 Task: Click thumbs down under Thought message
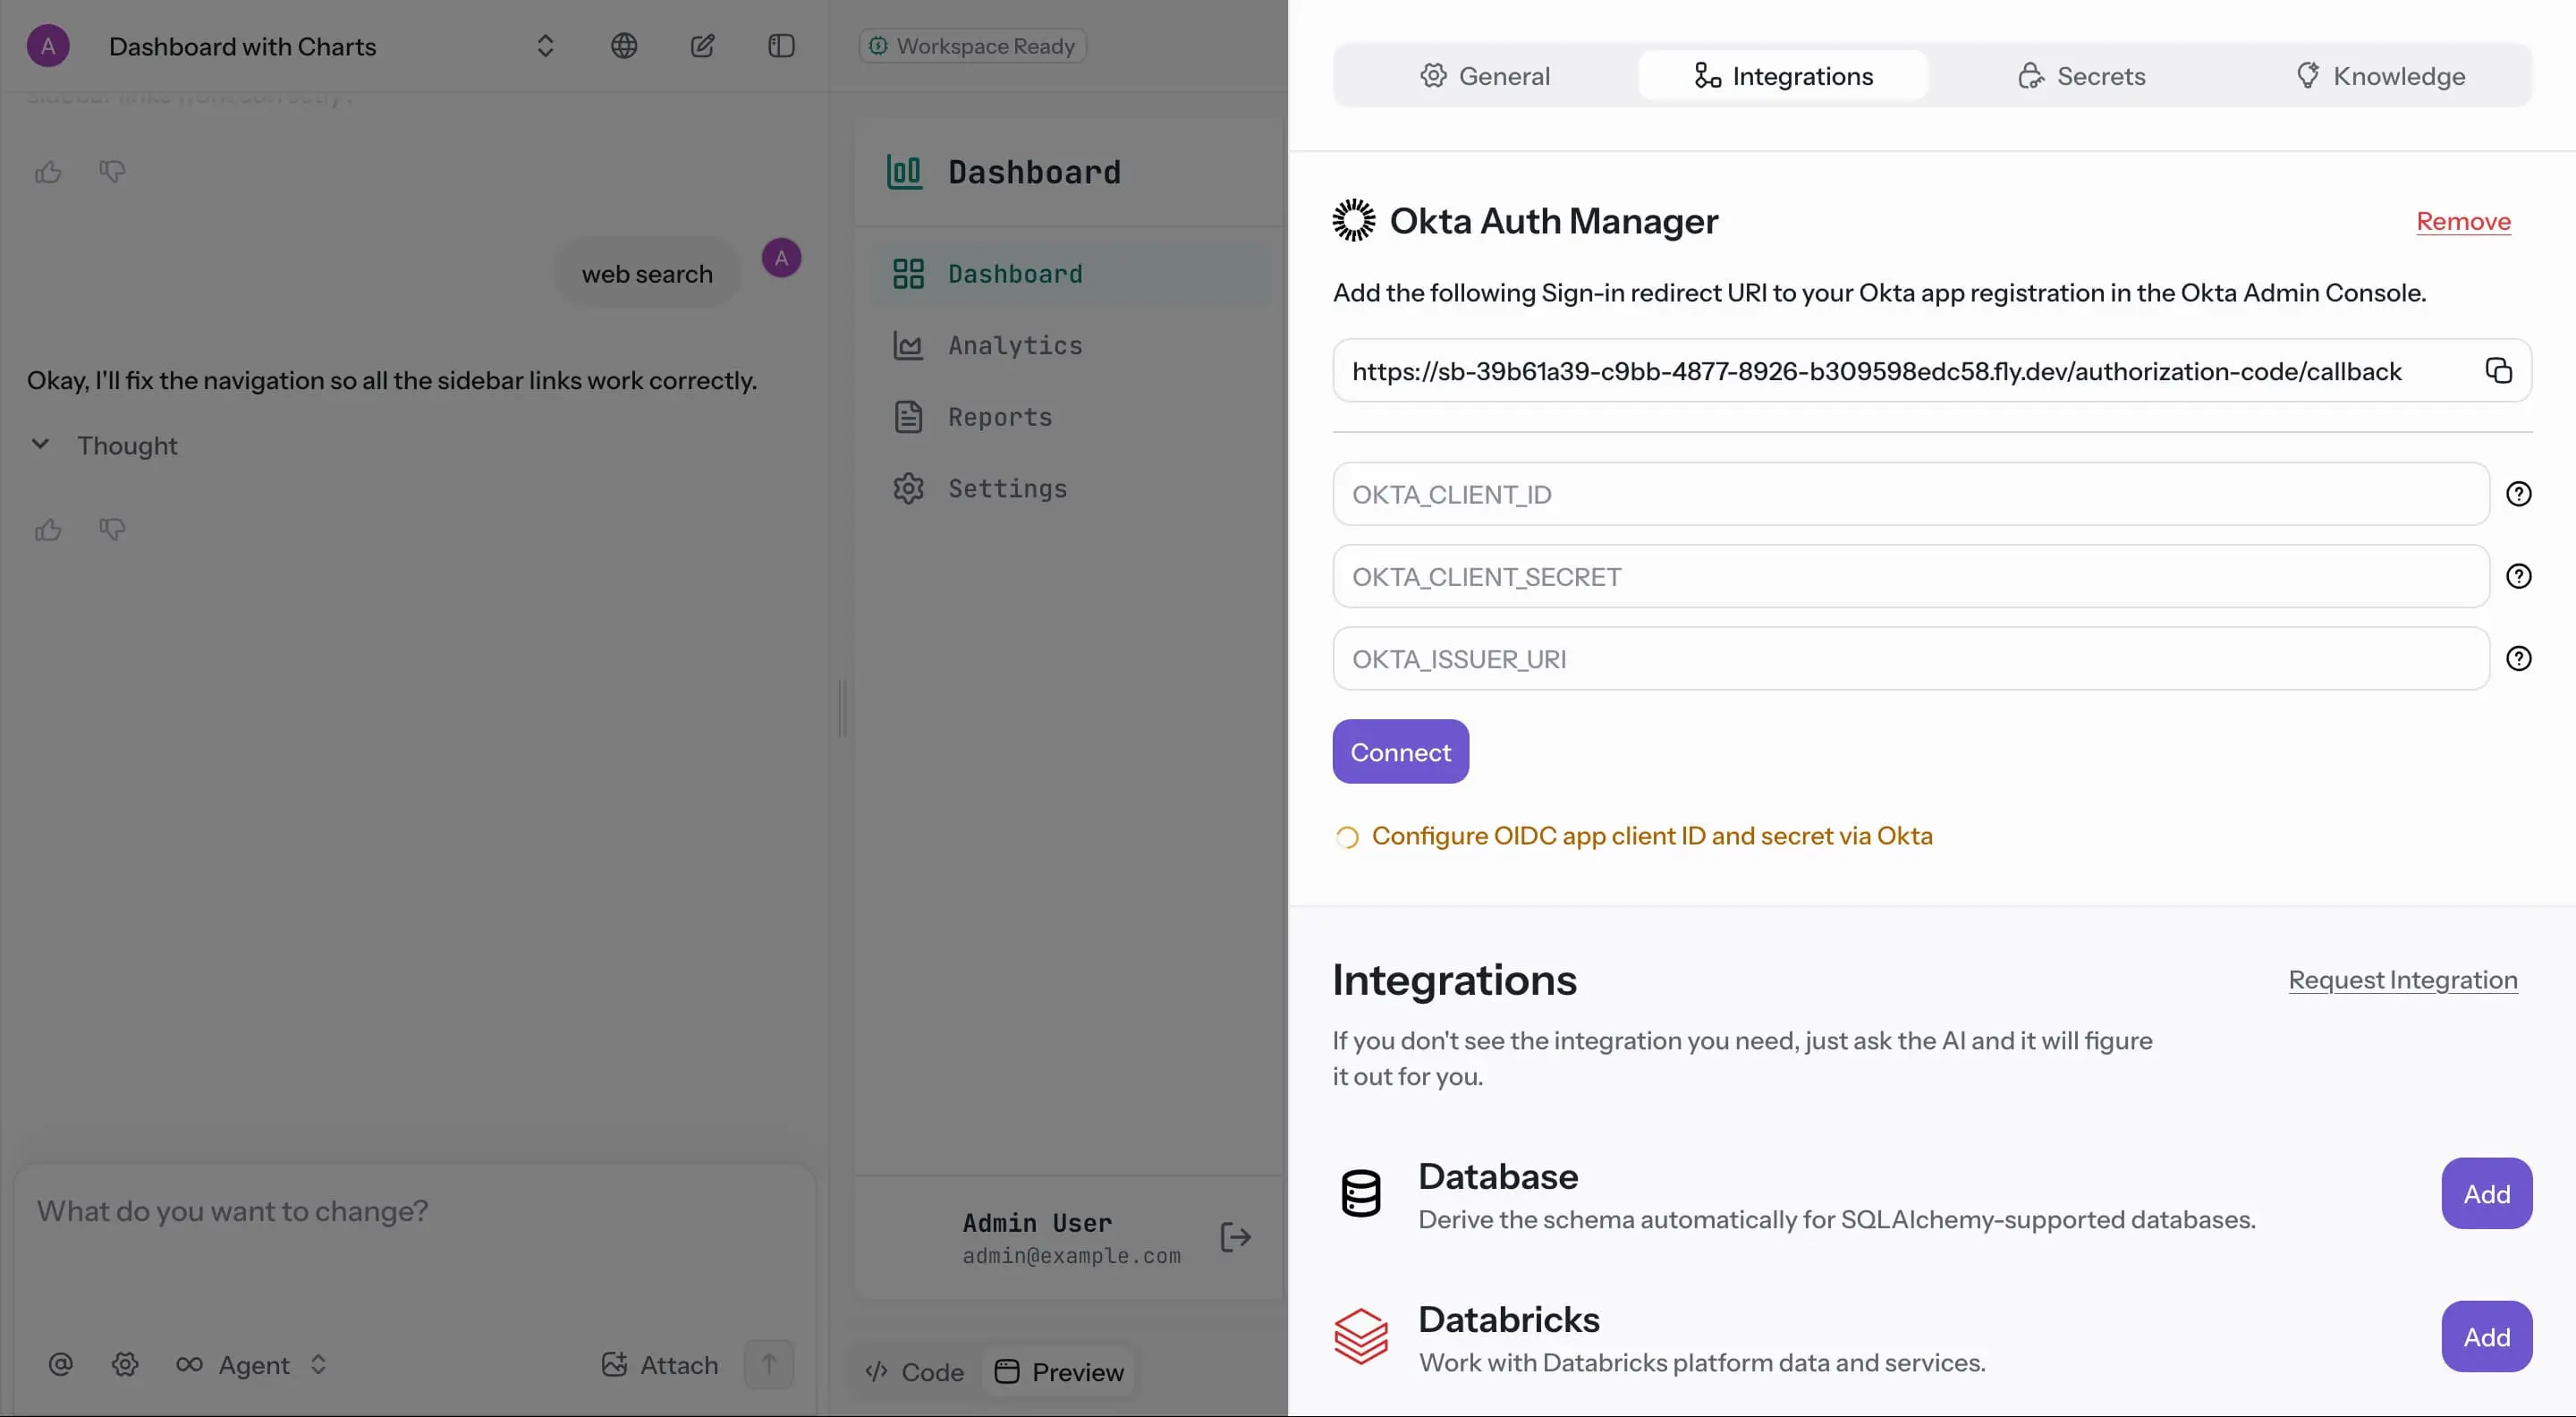112,530
